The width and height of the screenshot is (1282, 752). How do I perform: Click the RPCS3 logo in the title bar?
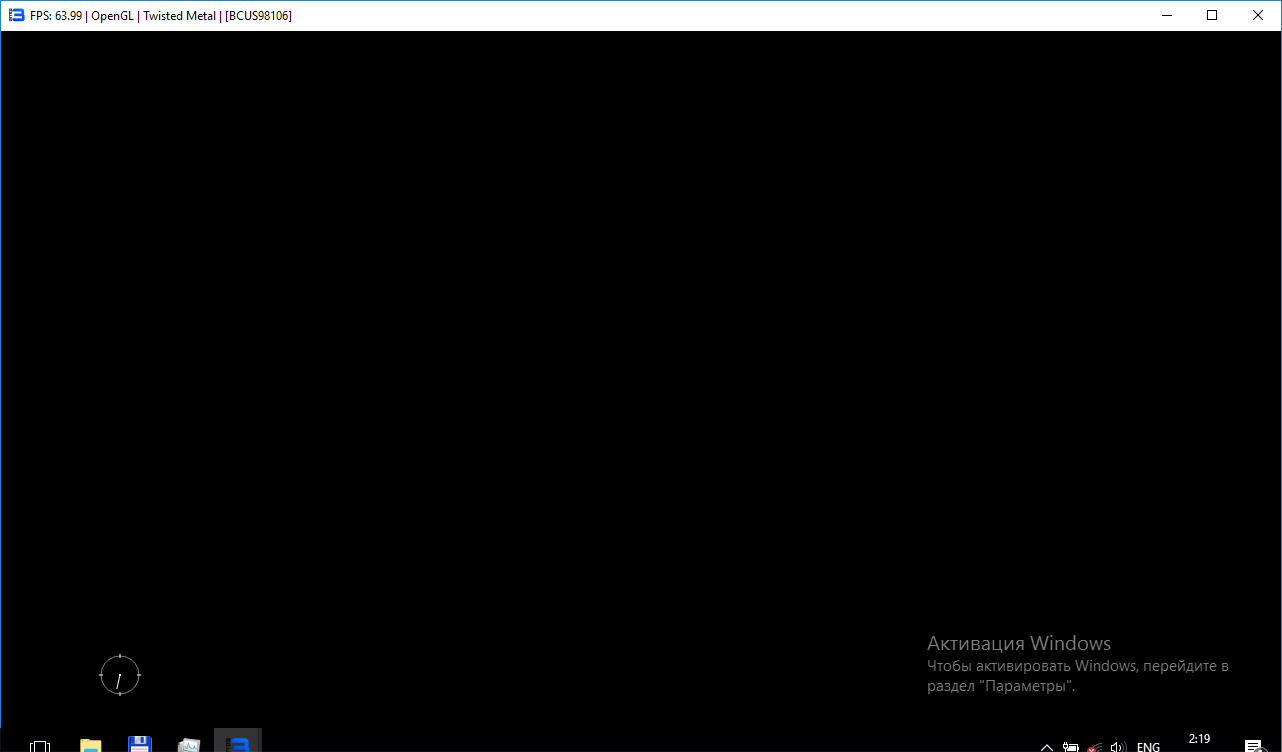[16, 15]
